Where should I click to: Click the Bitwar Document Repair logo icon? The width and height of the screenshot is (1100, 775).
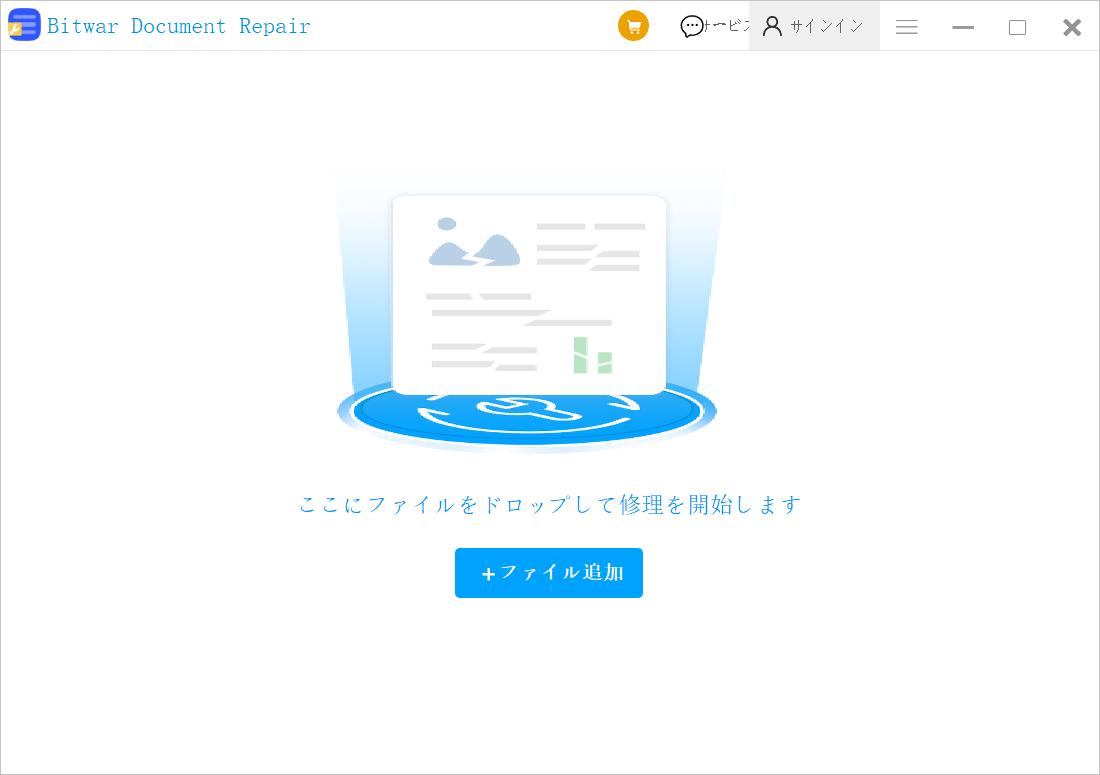pos(24,25)
